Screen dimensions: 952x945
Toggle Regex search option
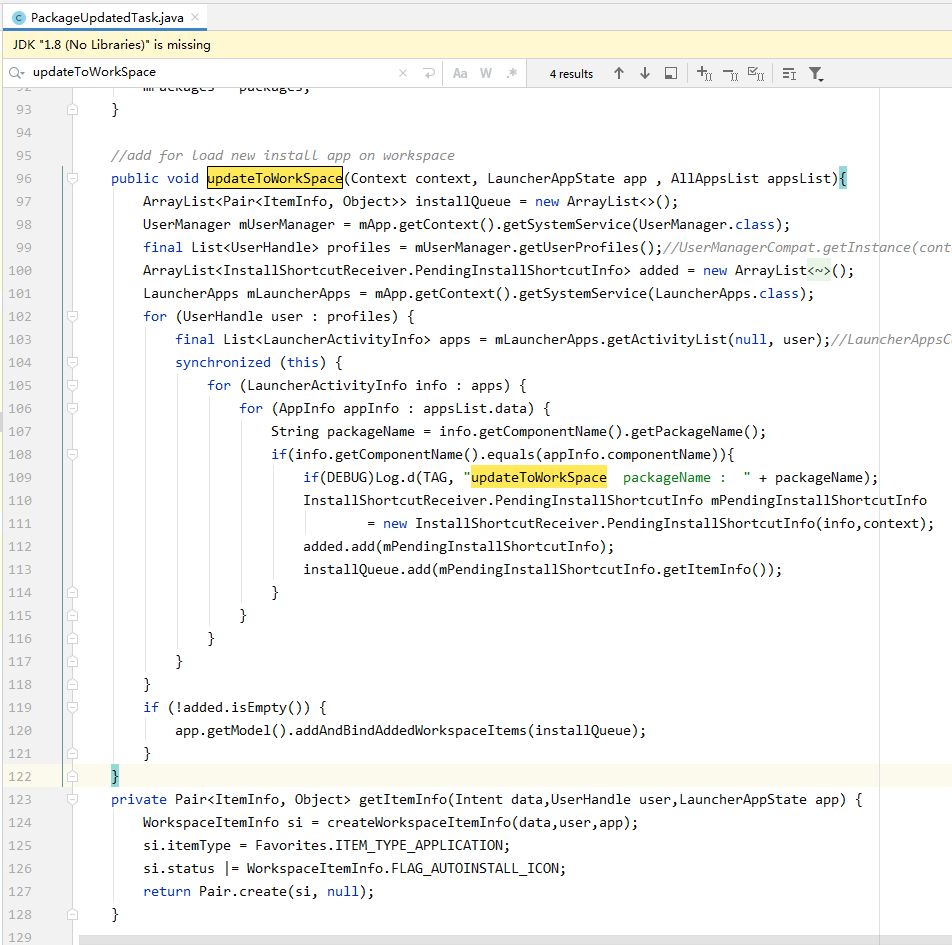point(512,73)
